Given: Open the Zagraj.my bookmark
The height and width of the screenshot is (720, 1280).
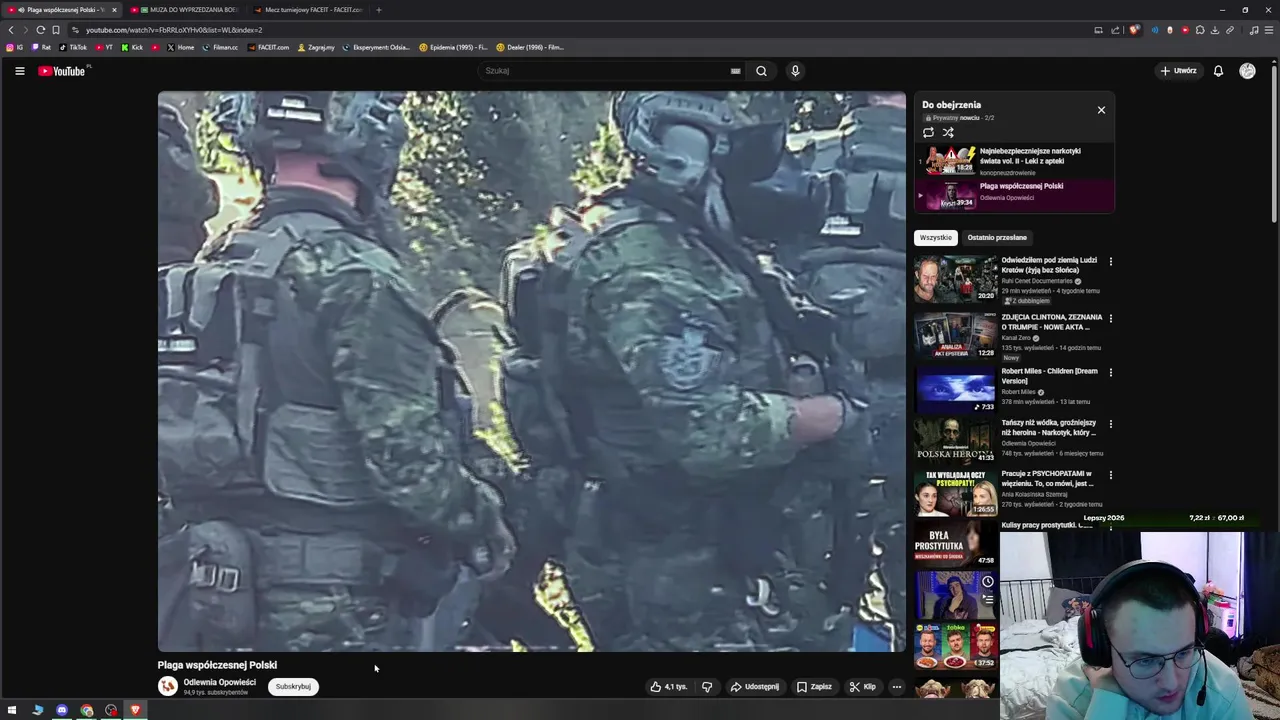Looking at the screenshot, I should point(316,47).
